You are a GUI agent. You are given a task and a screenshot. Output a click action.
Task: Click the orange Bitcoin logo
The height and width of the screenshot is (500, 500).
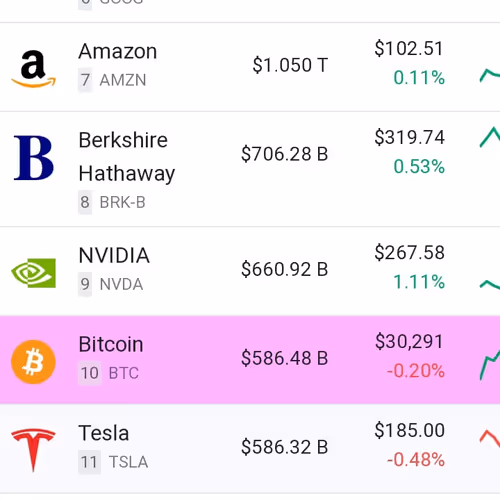pyautogui.click(x=33, y=362)
